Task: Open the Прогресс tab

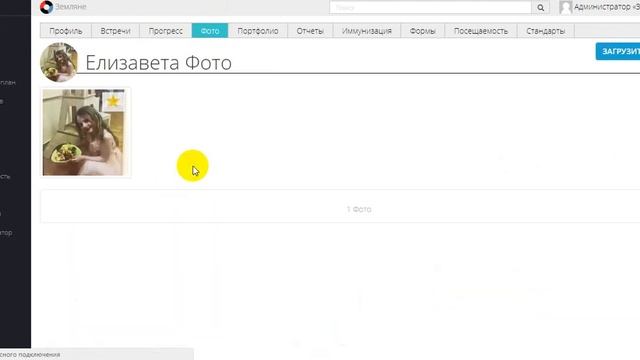Action: 165,31
